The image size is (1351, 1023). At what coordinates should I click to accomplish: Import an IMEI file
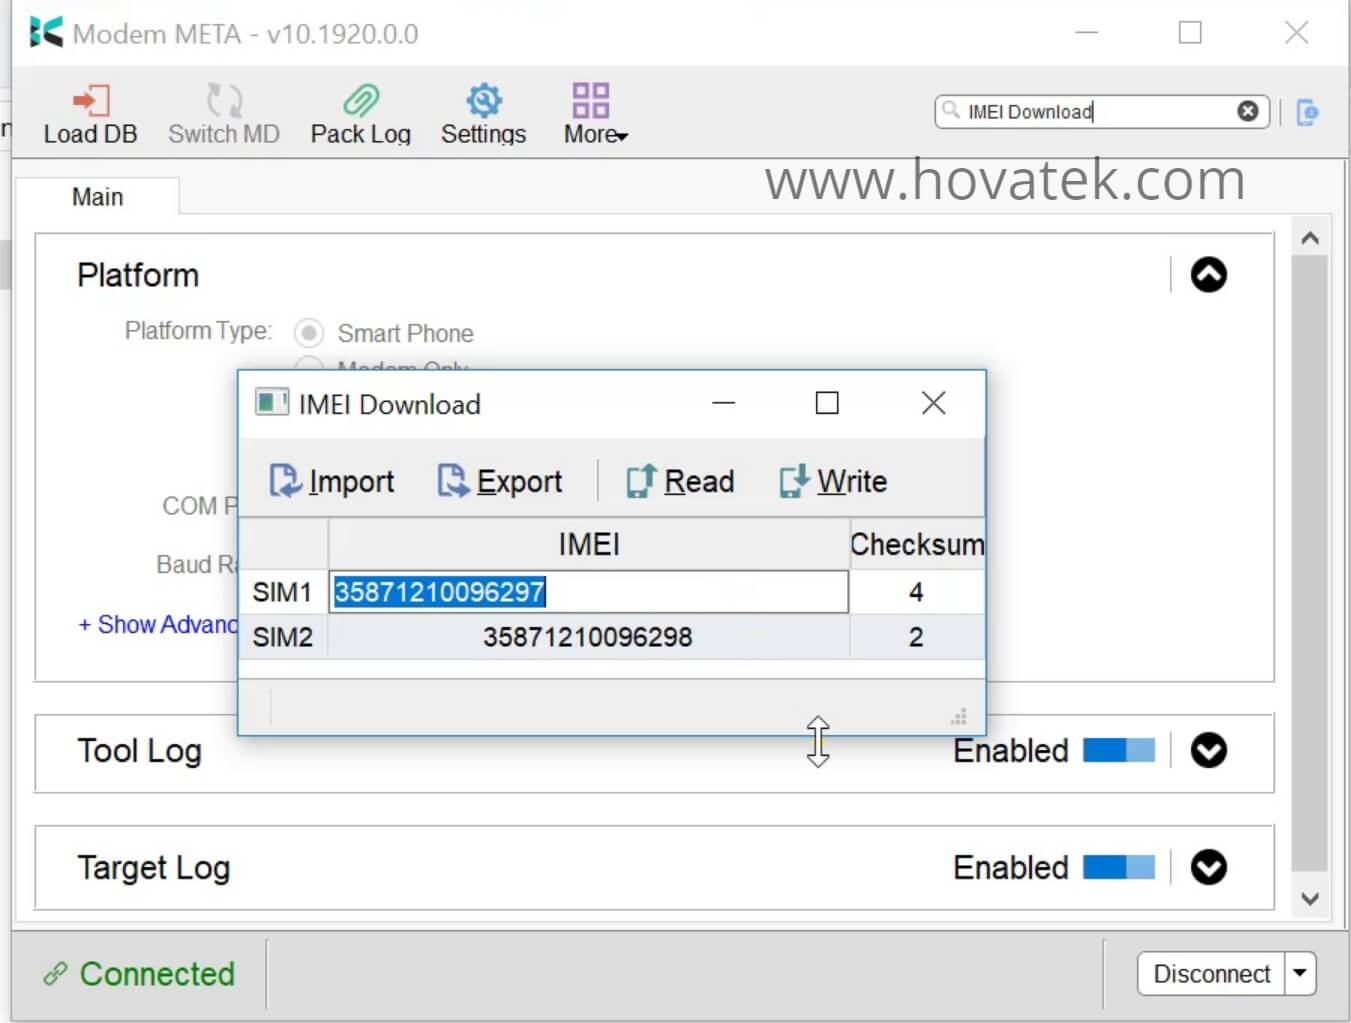click(x=331, y=481)
